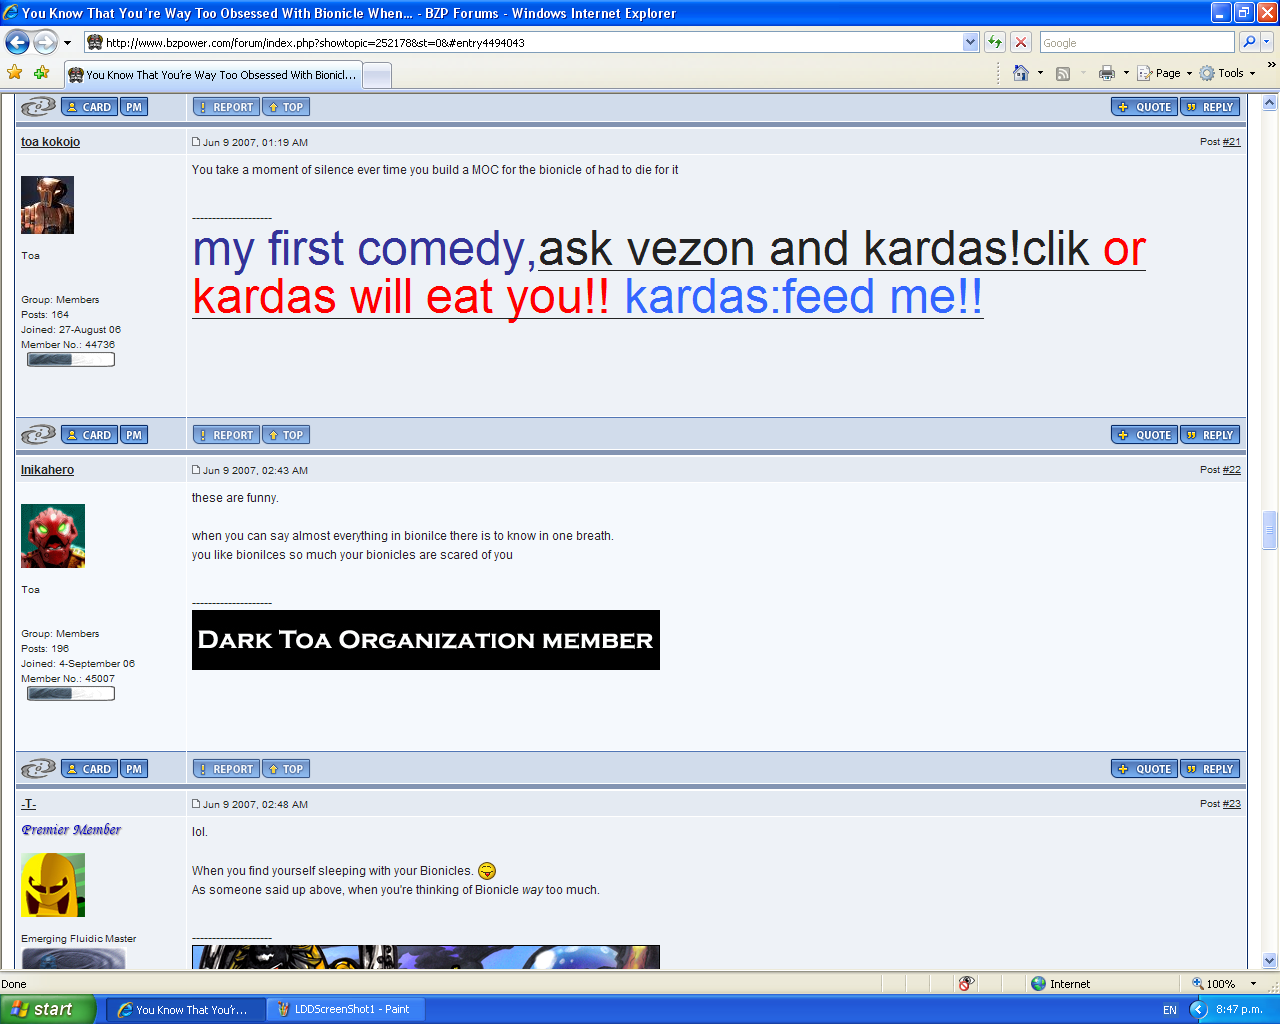Click the post icon beside Jun 9 2007, 02:43 AM
Image resolution: width=1280 pixels, height=1024 pixels.
[196, 470]
